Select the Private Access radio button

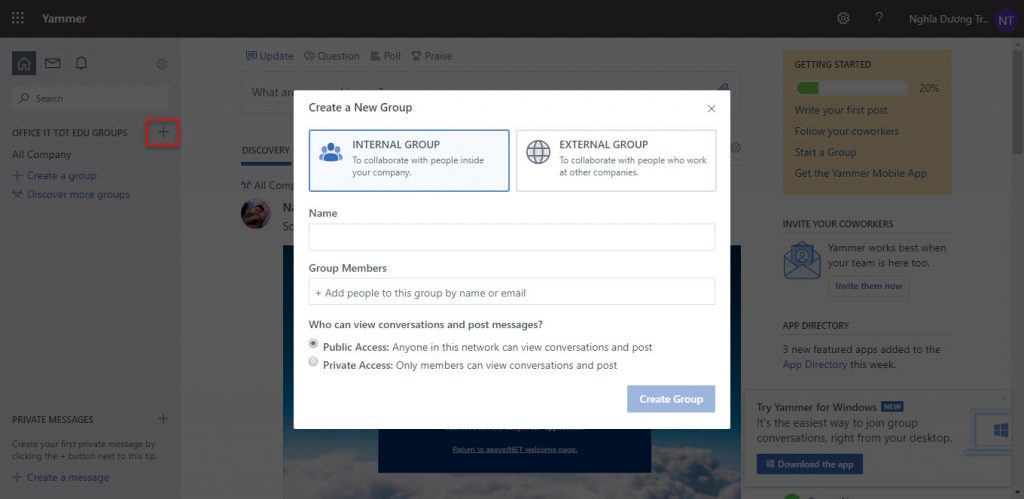pos(313,362)
